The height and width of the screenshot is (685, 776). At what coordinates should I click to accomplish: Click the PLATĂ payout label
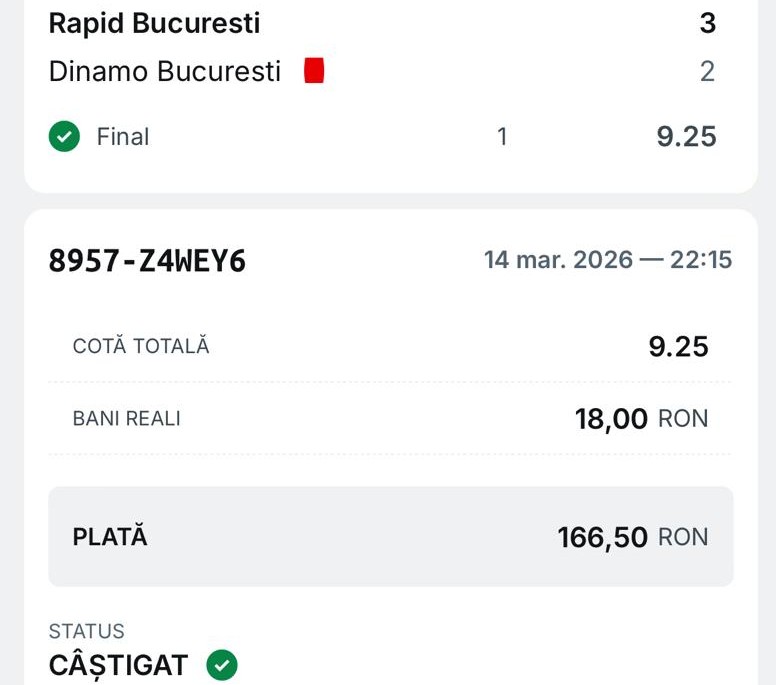point(110,537)
